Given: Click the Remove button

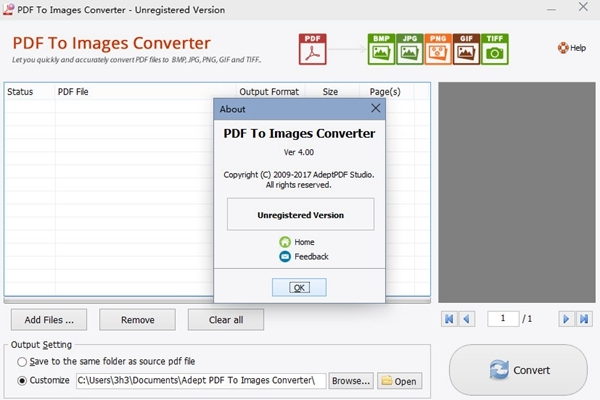Looking at the screenshot, I should pos(137,320).
